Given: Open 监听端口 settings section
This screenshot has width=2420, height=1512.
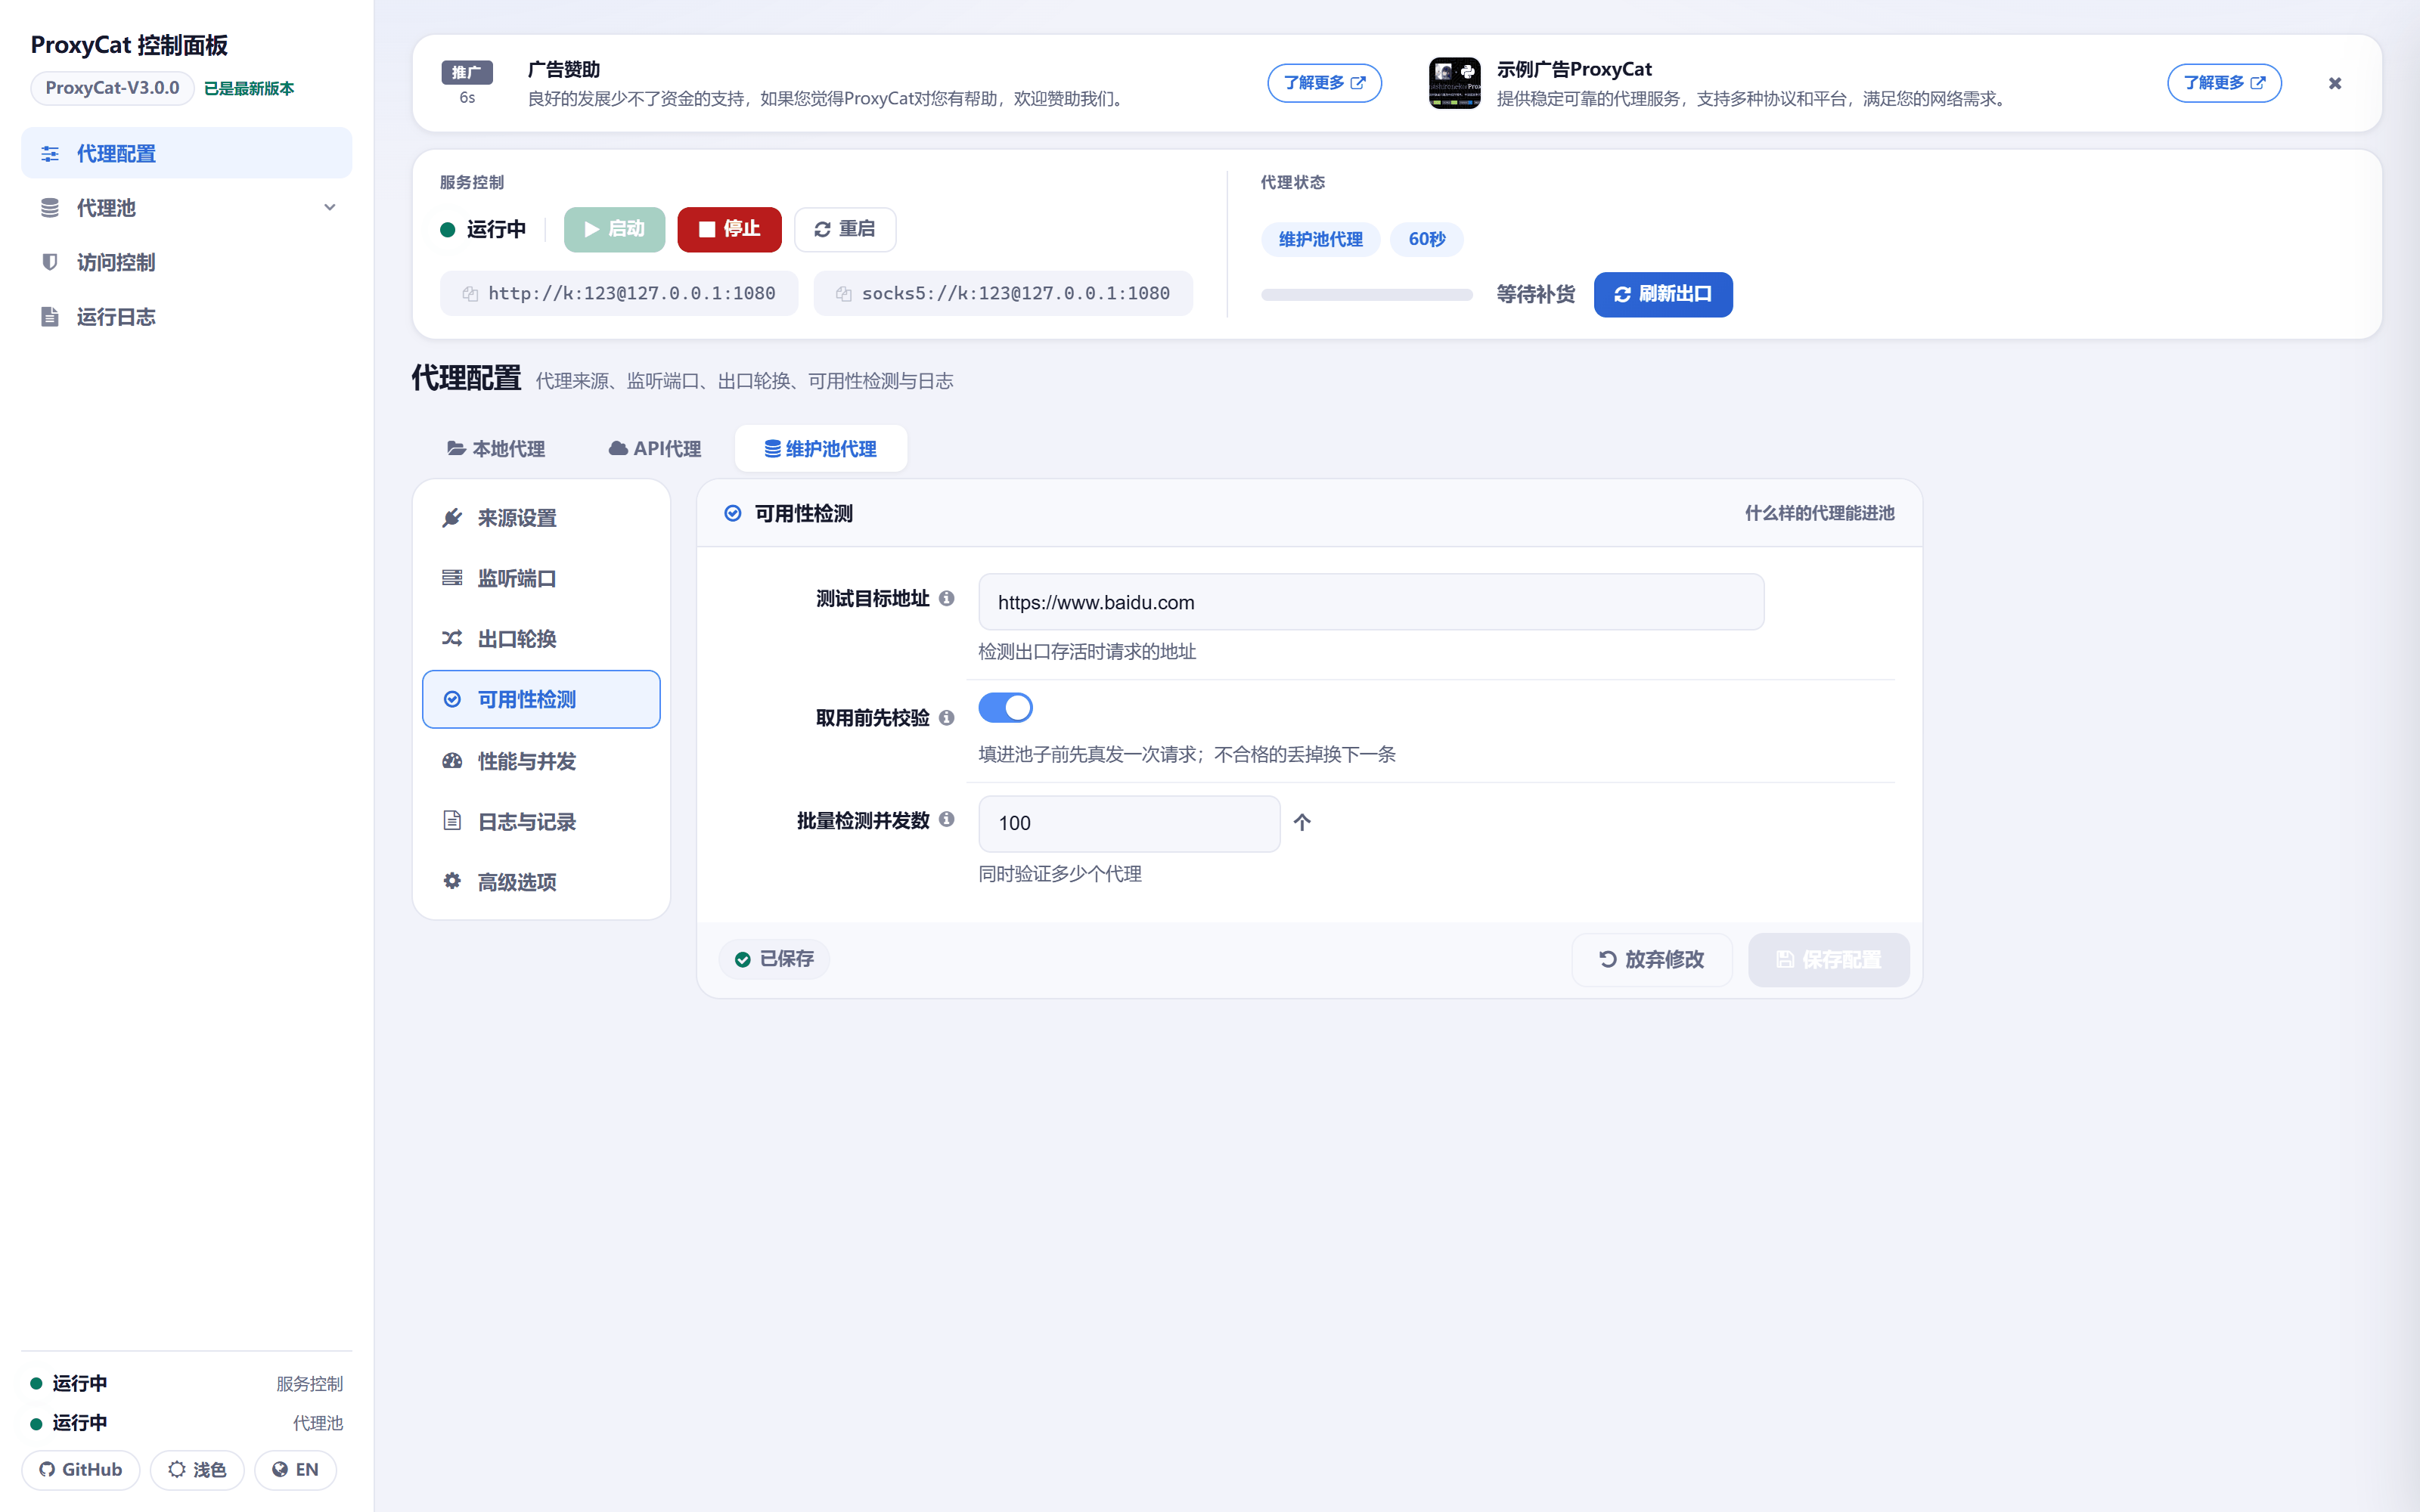Looking at the screenshot, I should click(x=541, y=578).
